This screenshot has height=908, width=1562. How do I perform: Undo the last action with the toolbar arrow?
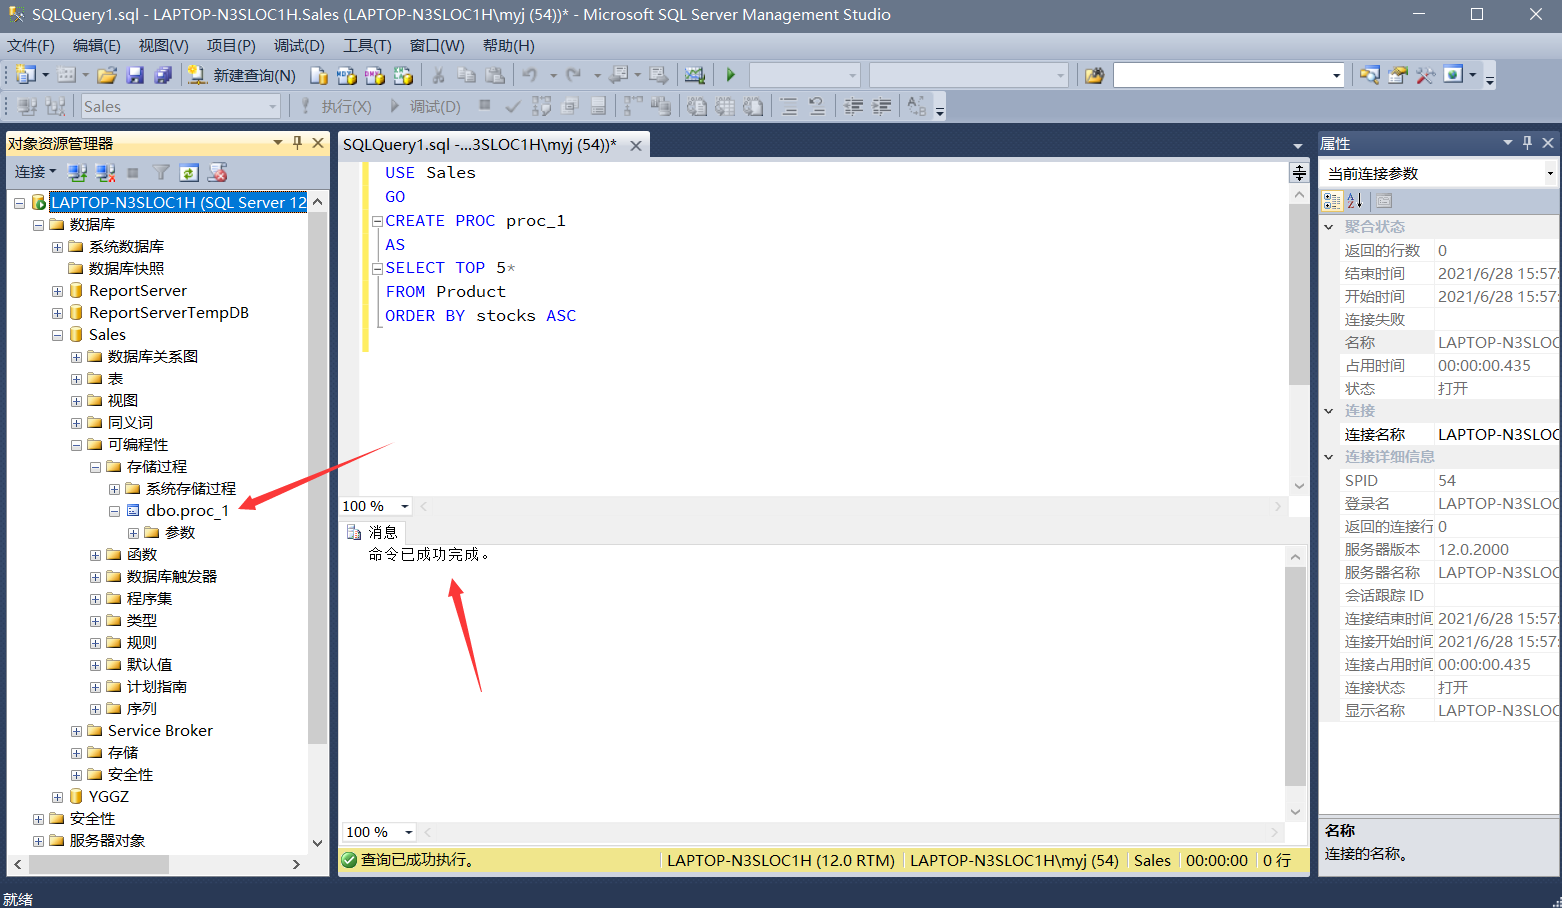coord(530,75)
